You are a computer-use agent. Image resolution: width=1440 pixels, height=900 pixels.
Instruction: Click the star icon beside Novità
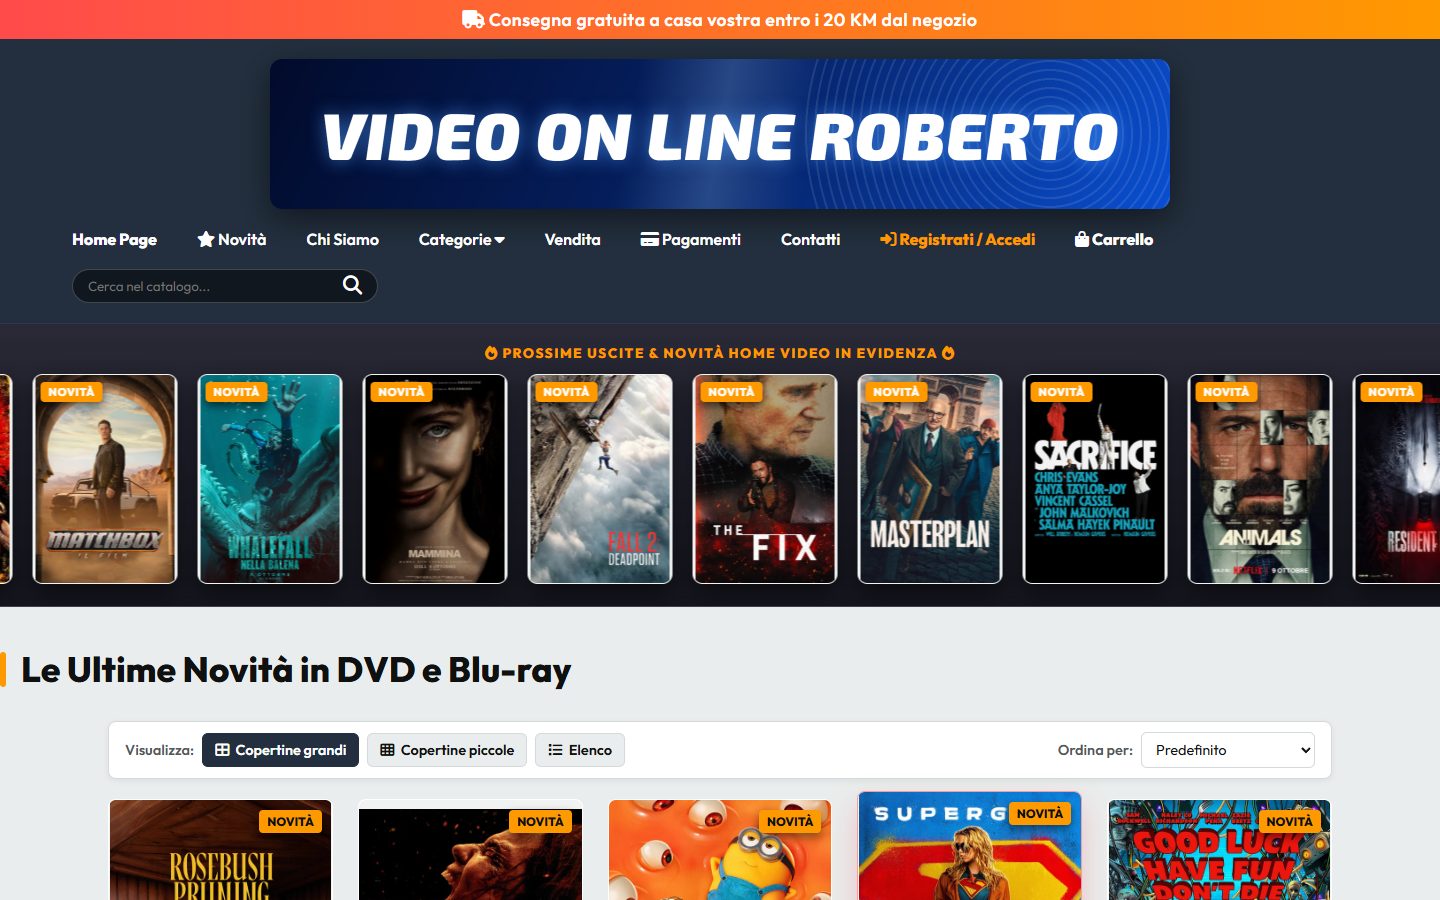point(206,240)
